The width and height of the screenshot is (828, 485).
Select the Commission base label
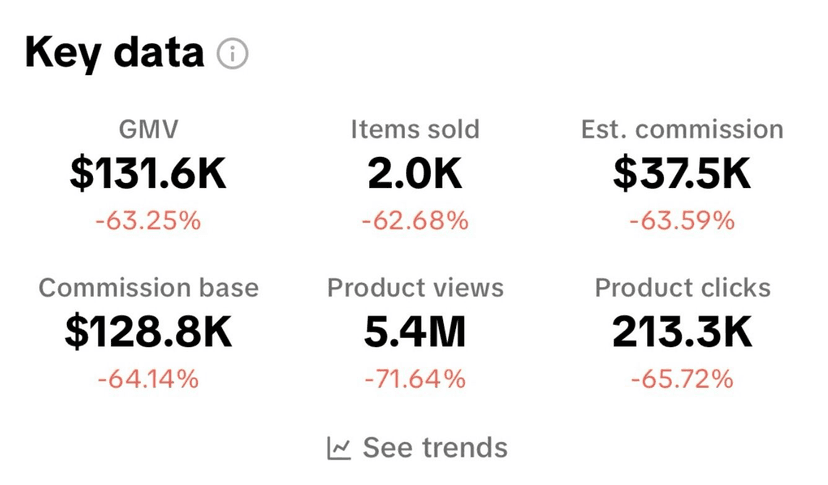148,288
